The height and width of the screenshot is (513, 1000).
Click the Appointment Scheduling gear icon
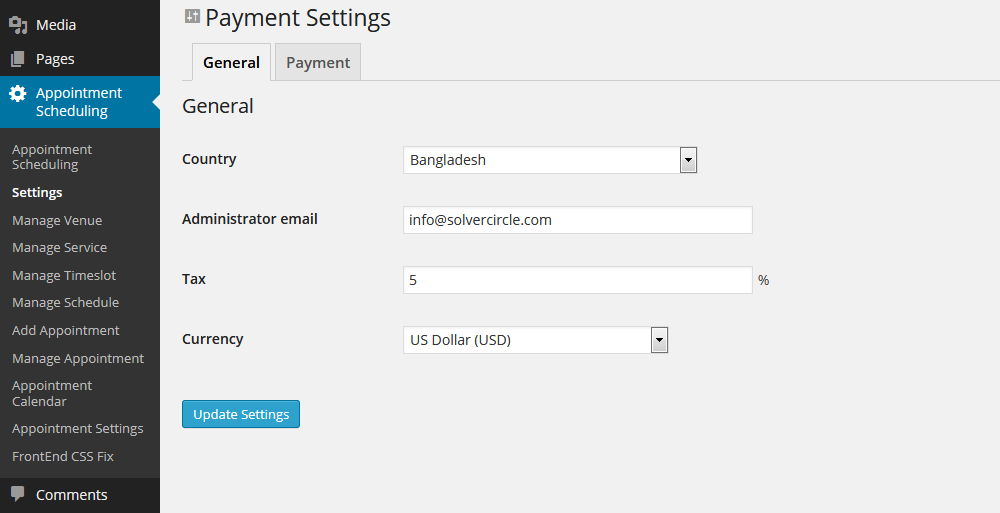(18, 94)
